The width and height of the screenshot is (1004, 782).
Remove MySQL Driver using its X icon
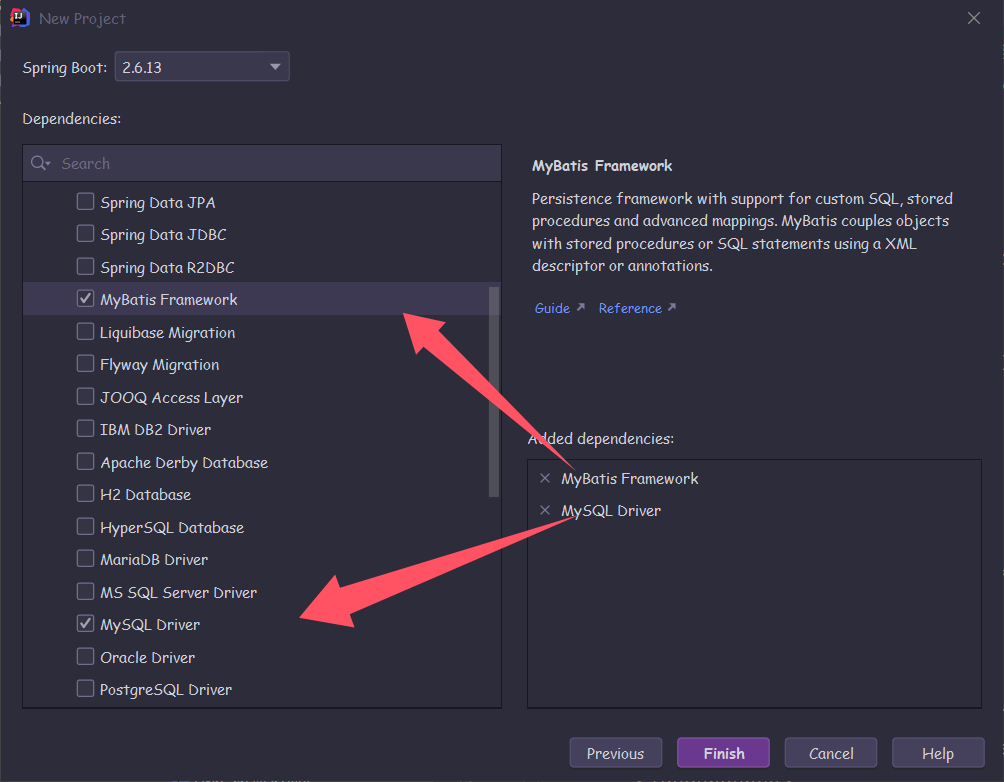pos(545,510)
